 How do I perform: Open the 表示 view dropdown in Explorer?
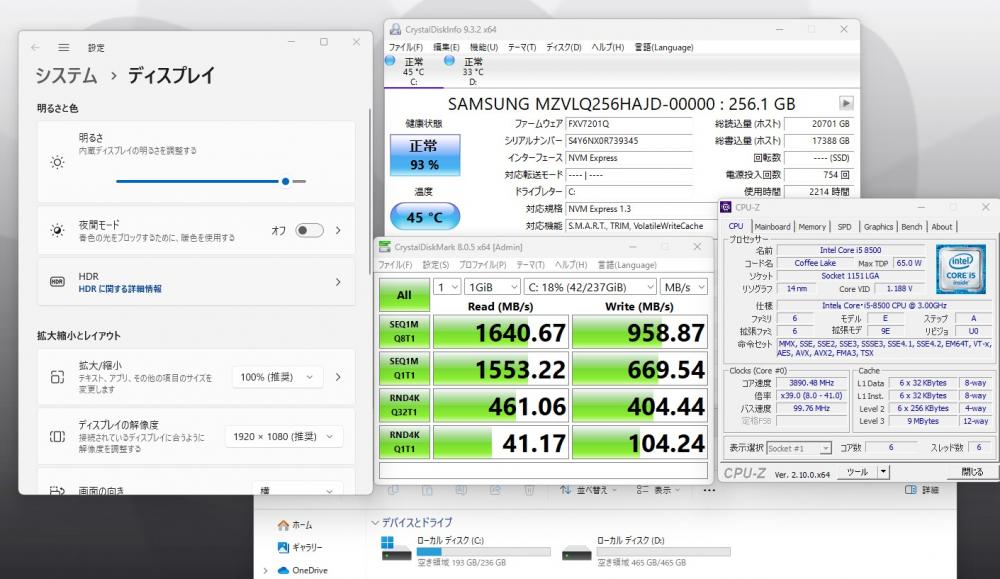(658, 490)
